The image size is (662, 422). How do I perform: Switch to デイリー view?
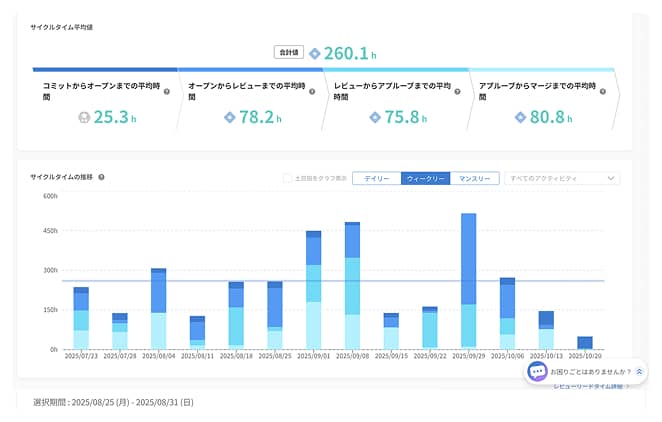pos(377,179)
